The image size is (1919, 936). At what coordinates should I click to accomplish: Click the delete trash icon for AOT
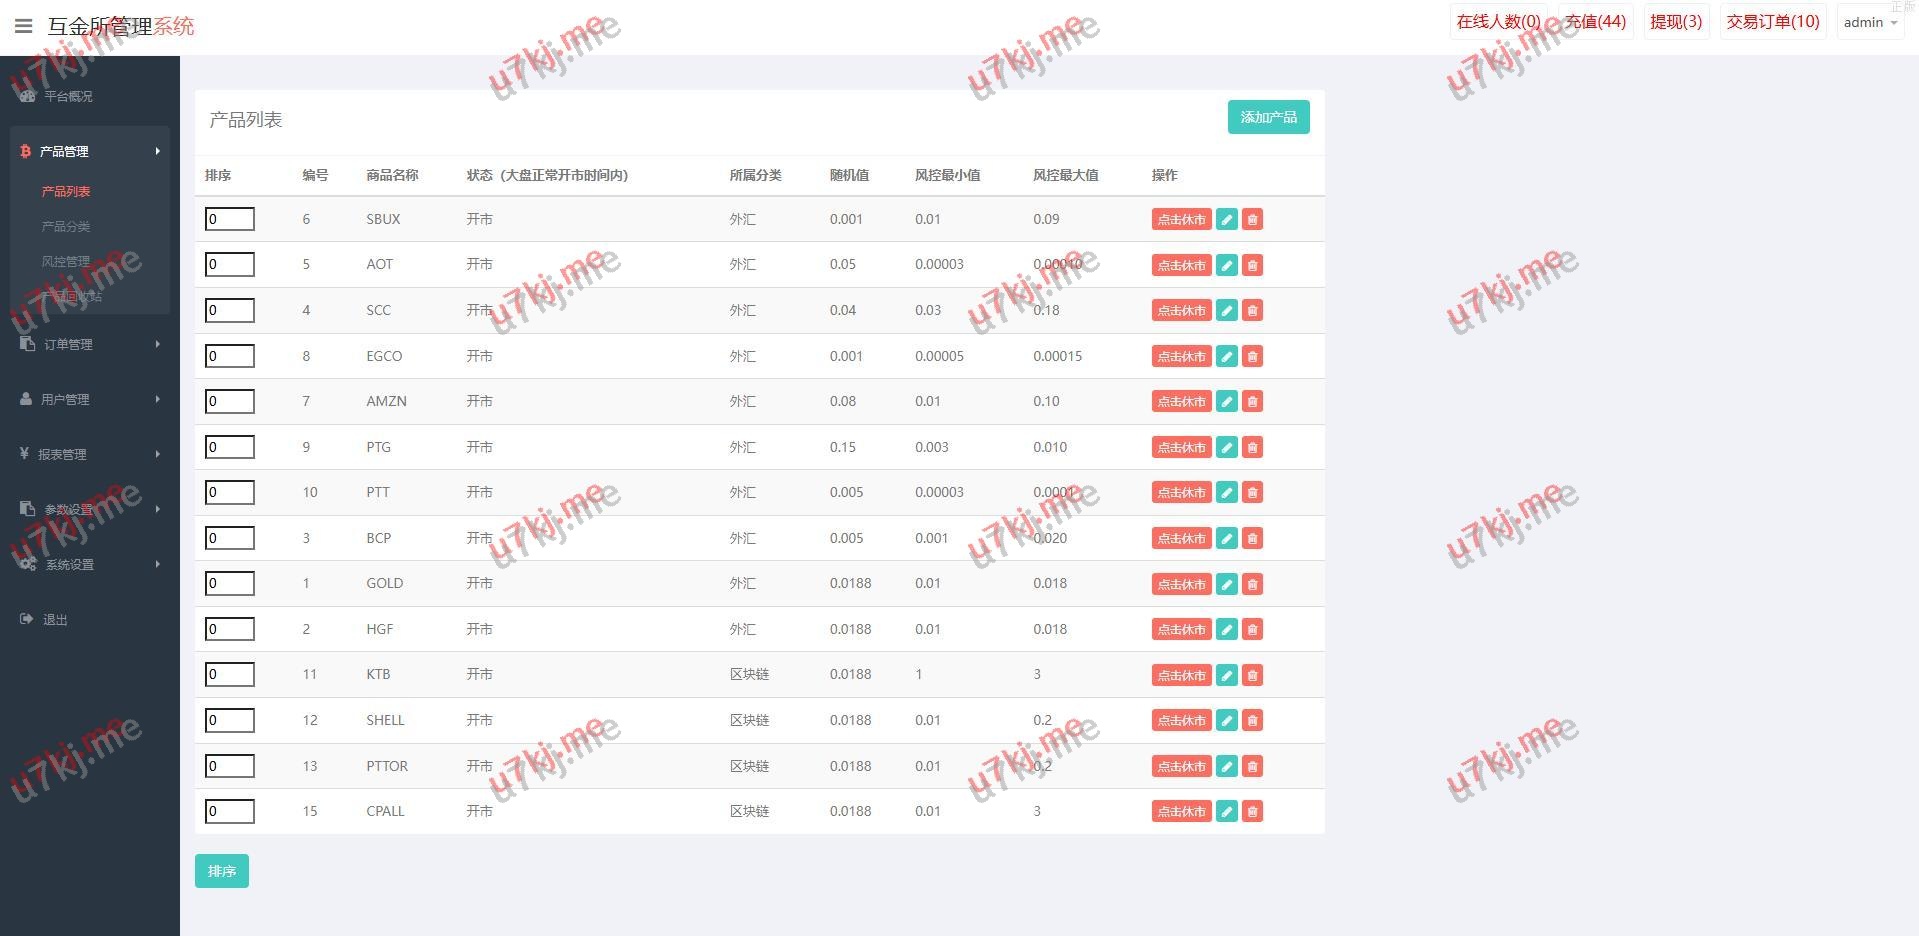(x=1252, y=265)
